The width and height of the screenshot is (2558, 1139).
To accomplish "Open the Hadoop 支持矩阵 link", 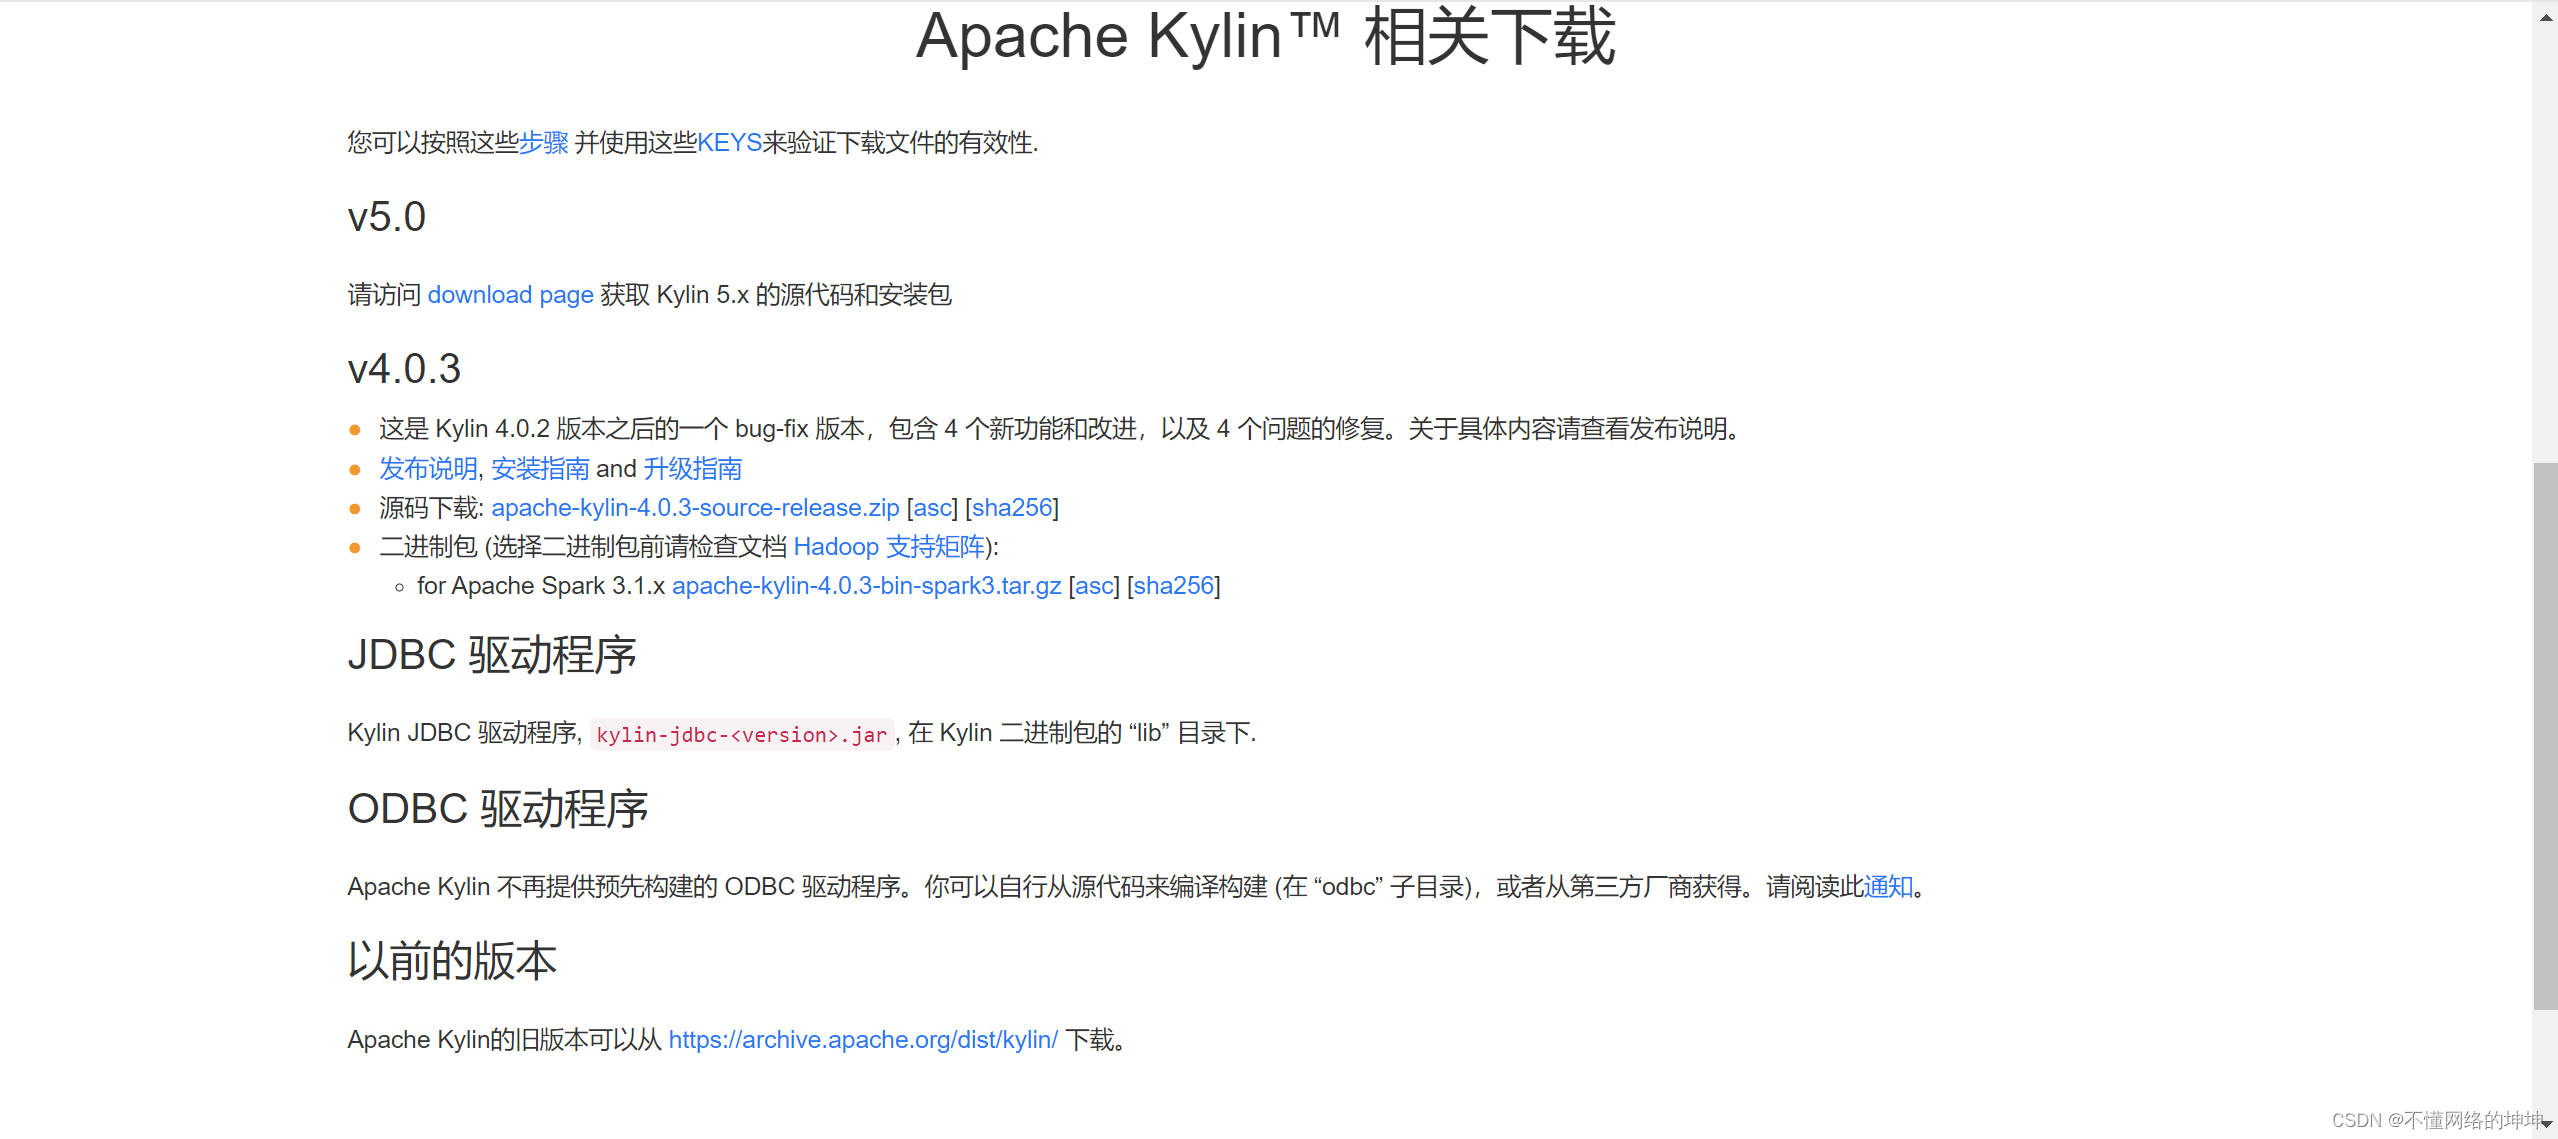I will (x=889, y=547).
